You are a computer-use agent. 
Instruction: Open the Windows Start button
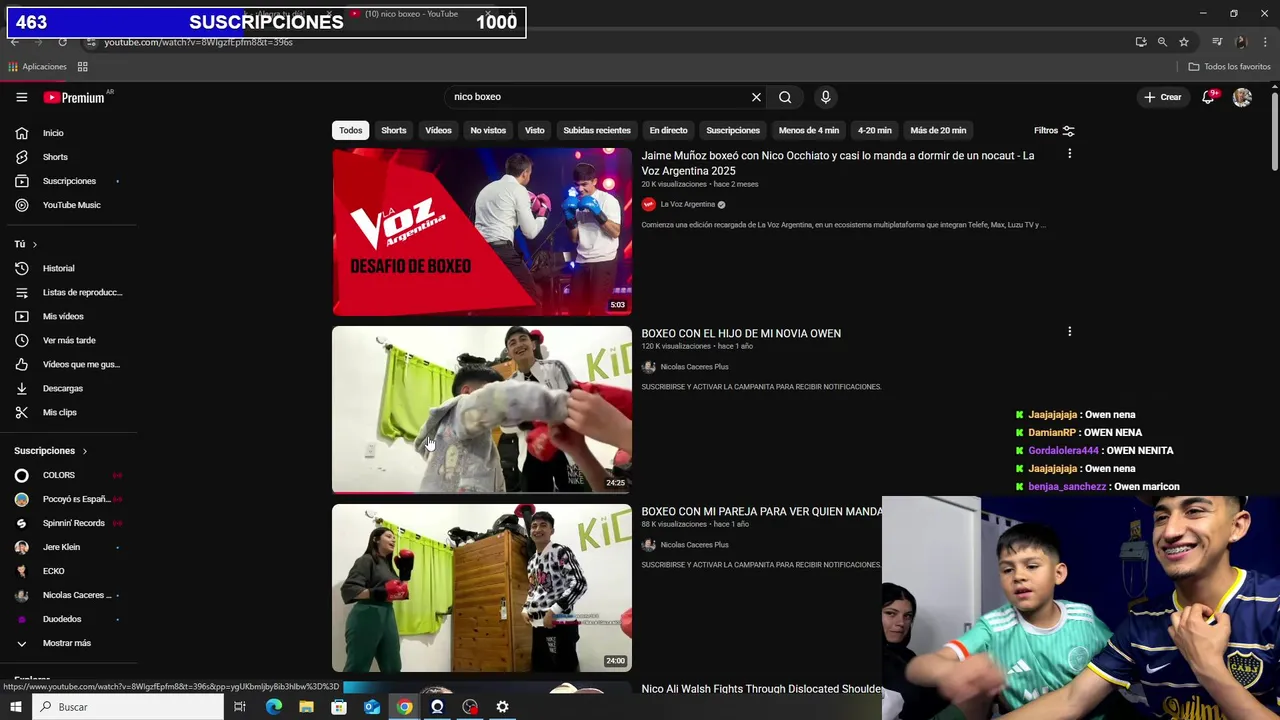tap(15, 707)
